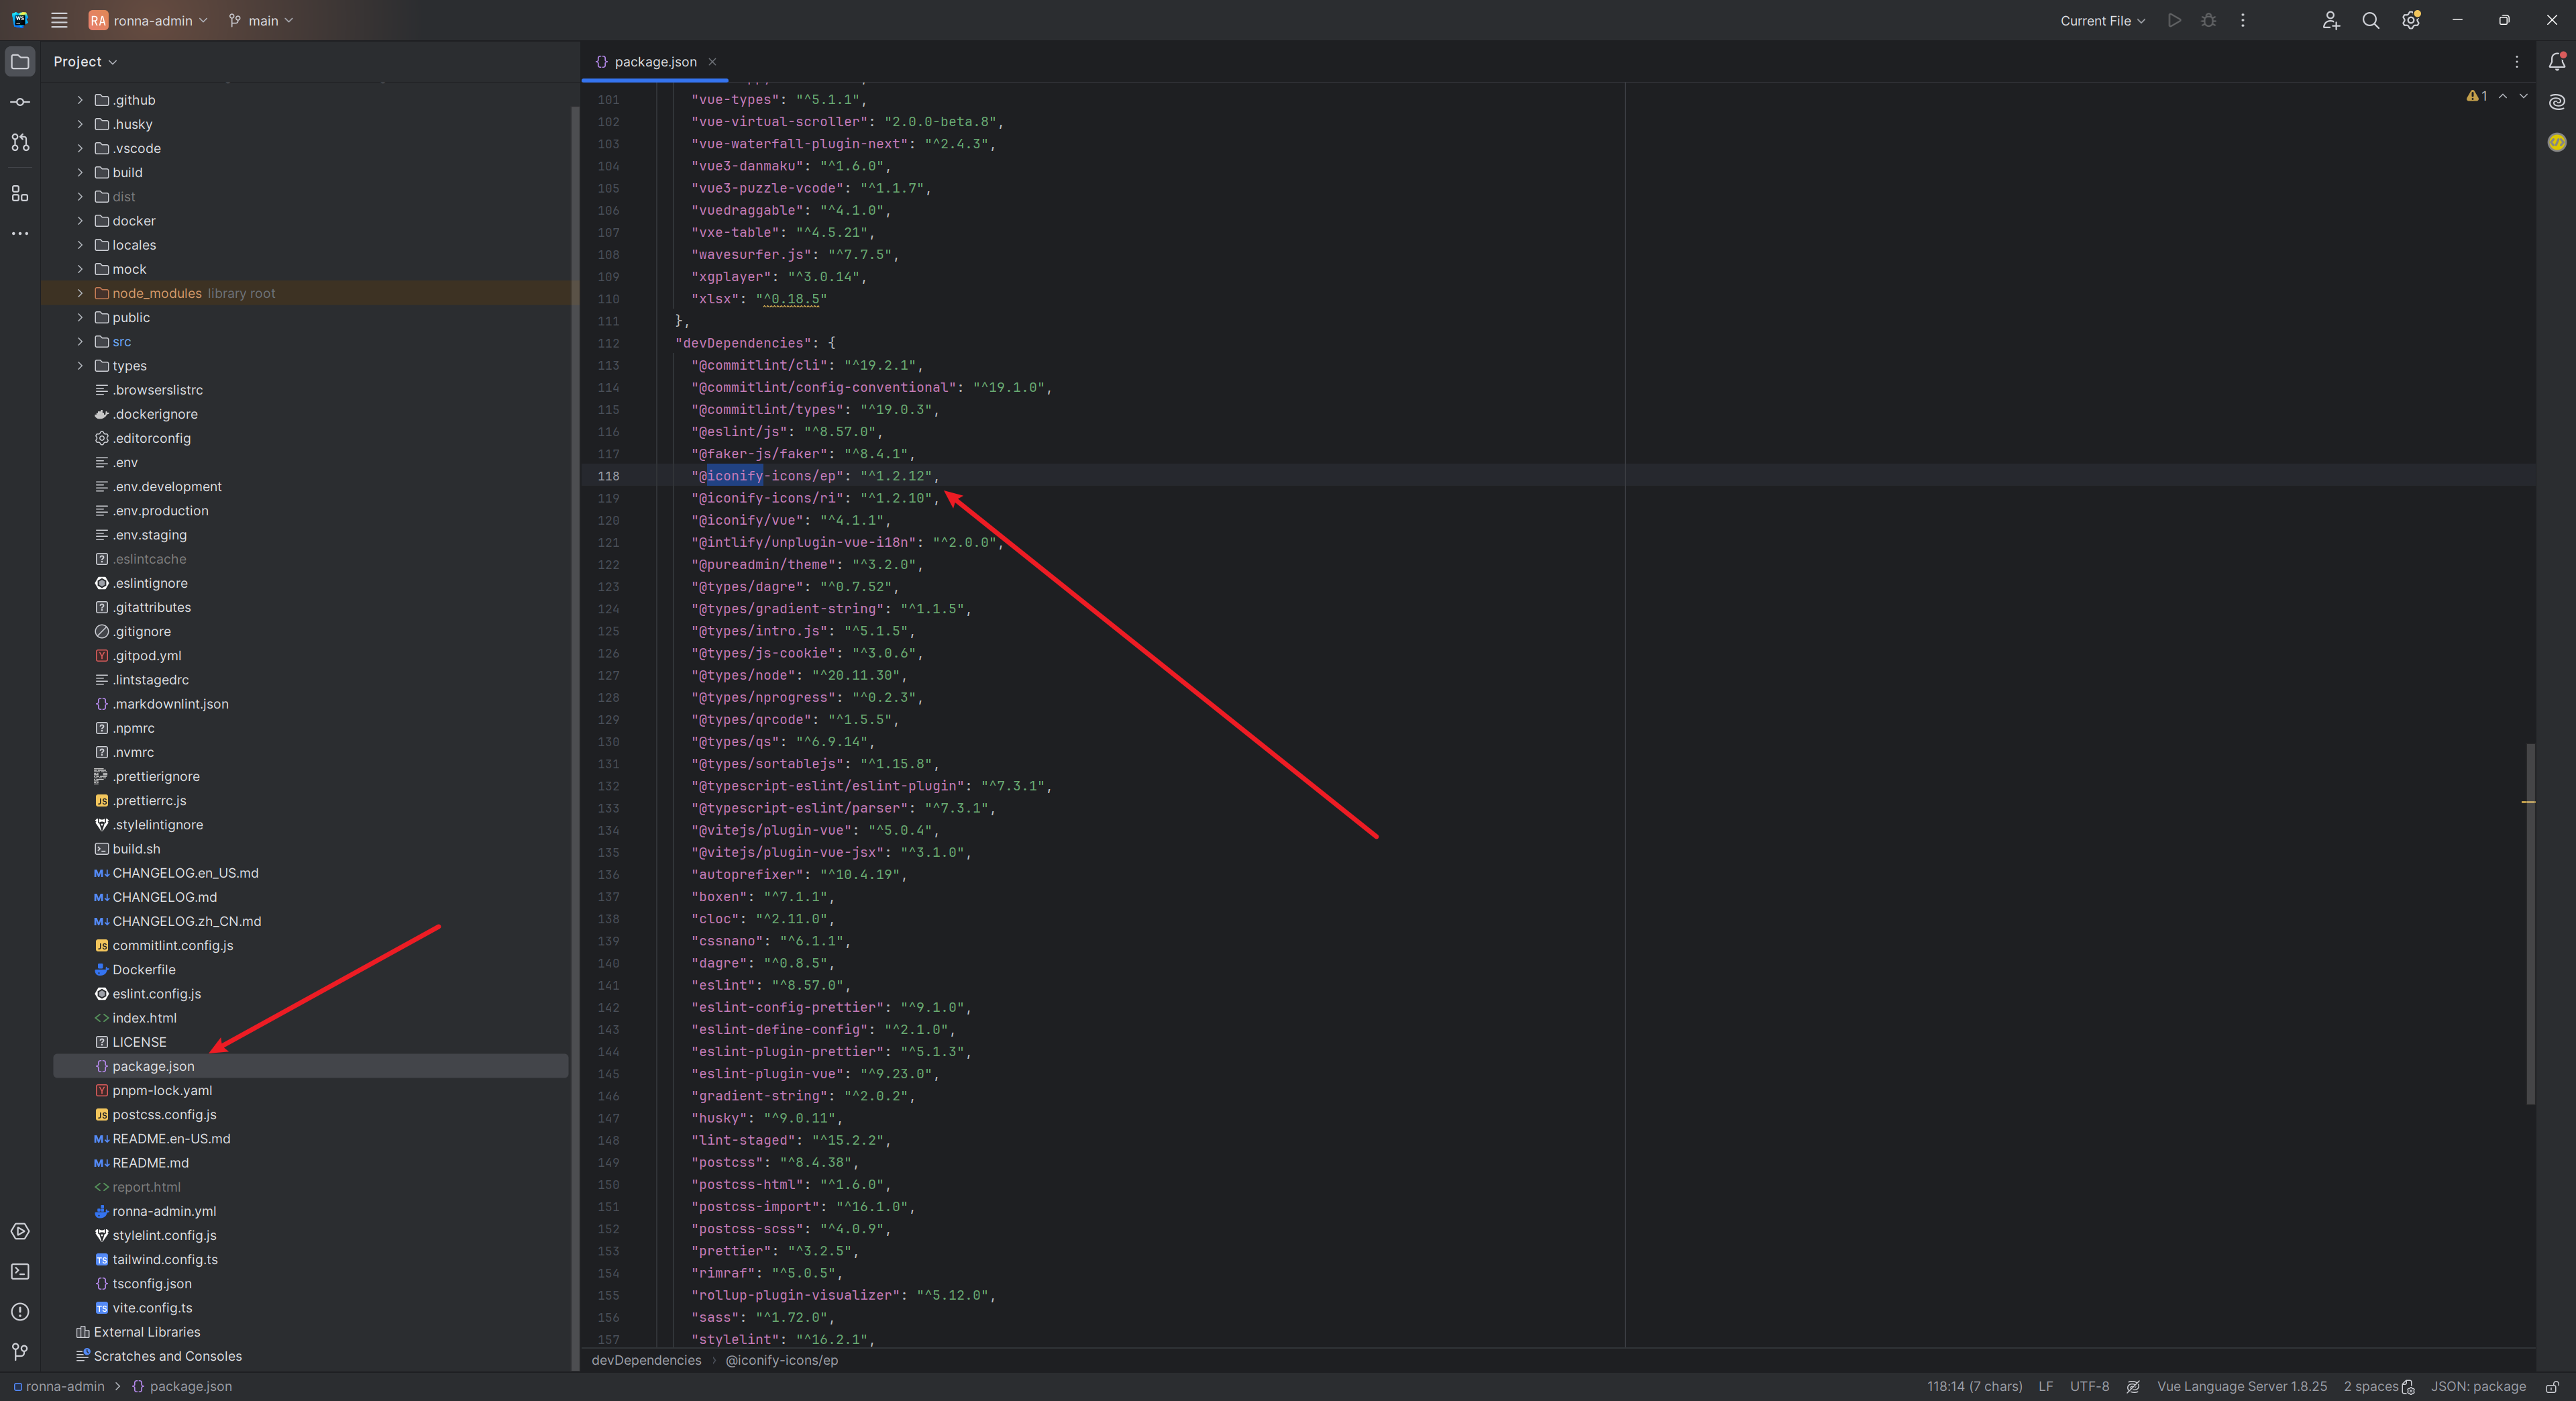Select Scratches and Consoles node
Viewport: 2576px width, 1401px height.
point(167,1356)
